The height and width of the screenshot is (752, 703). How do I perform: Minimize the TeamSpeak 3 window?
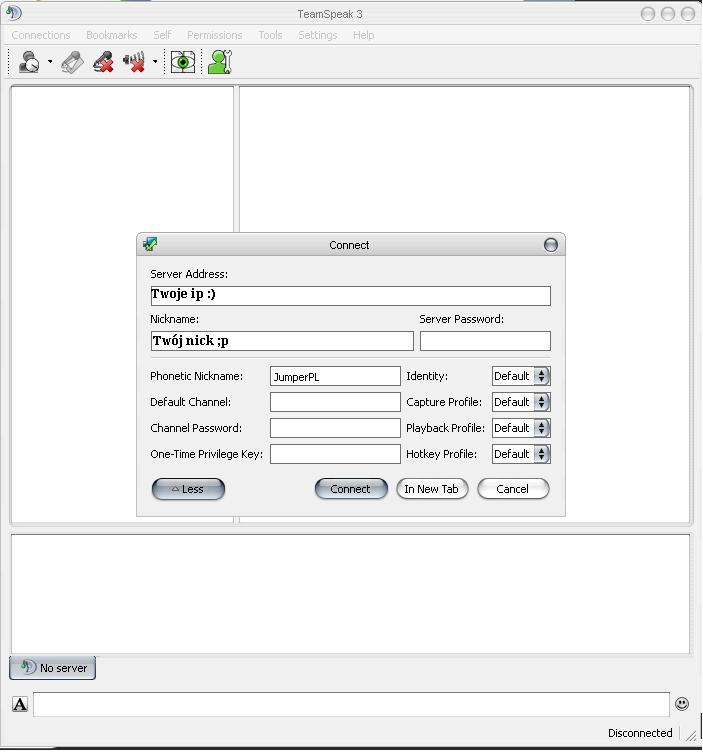(x=648, y=14)
